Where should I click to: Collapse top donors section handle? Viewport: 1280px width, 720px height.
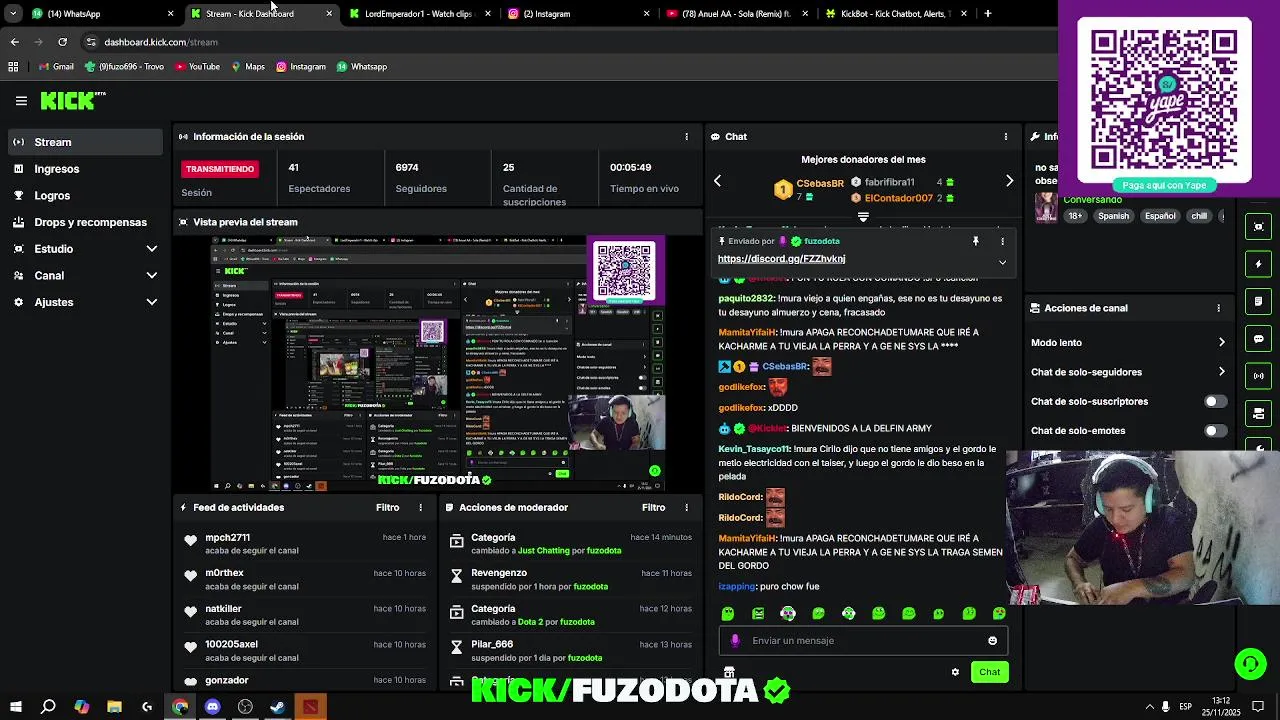point(863,216)
